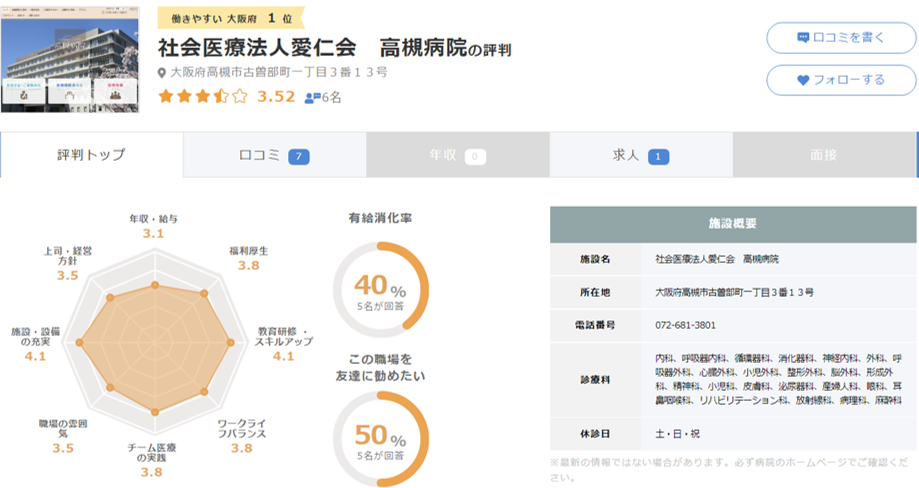Click the 施設概要 table header

pyautogui.click(x=733, y=224)
